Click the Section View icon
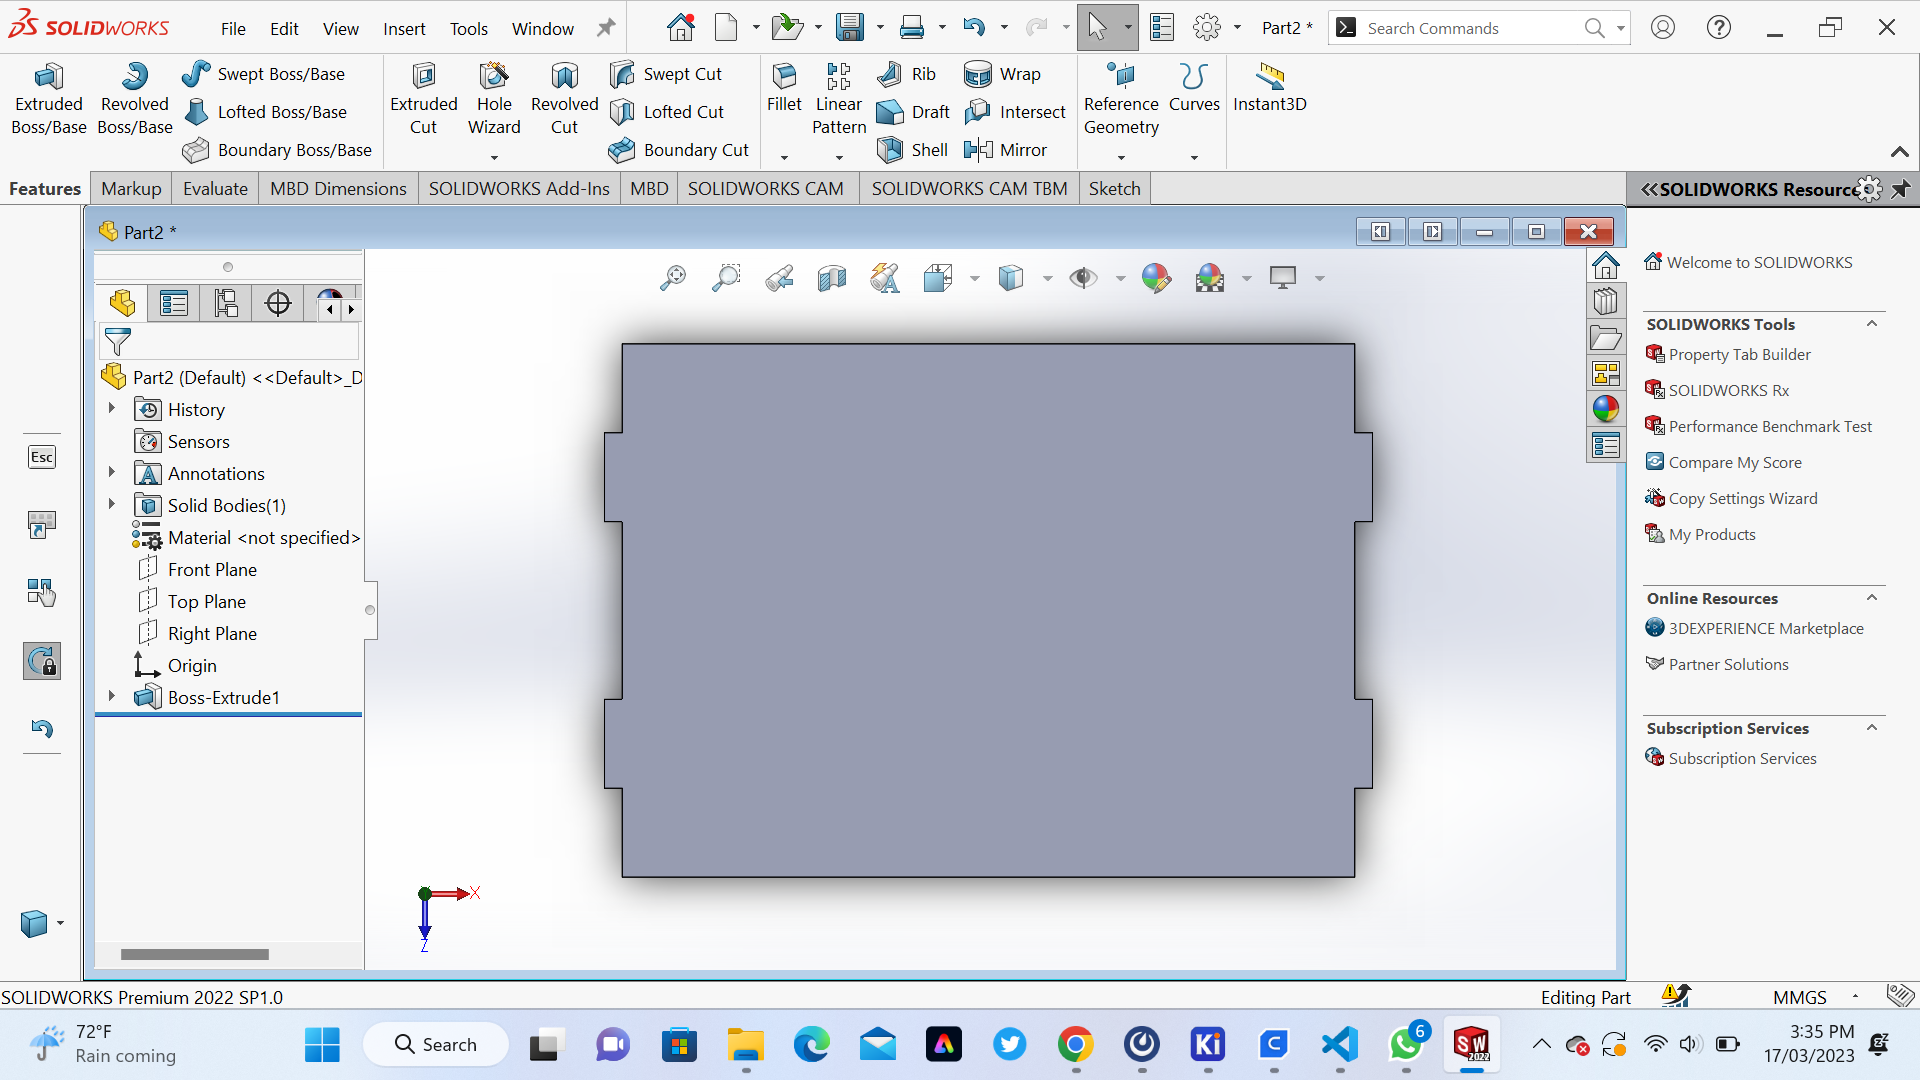The image size is (1920, 1080). click(832, 278)
